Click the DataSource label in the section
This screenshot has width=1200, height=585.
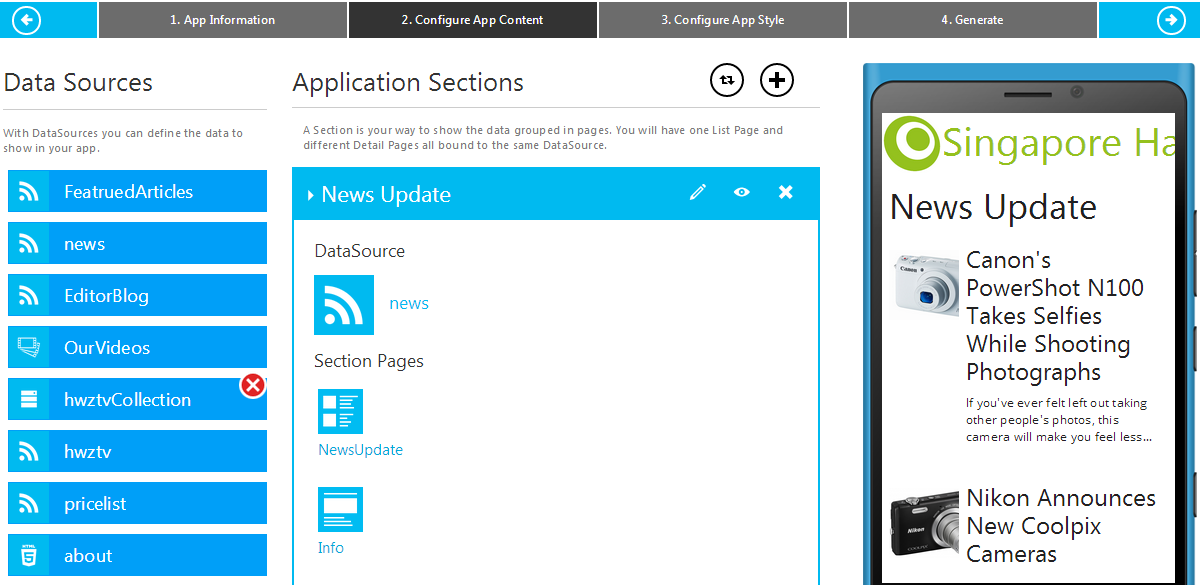coord(359,251)
